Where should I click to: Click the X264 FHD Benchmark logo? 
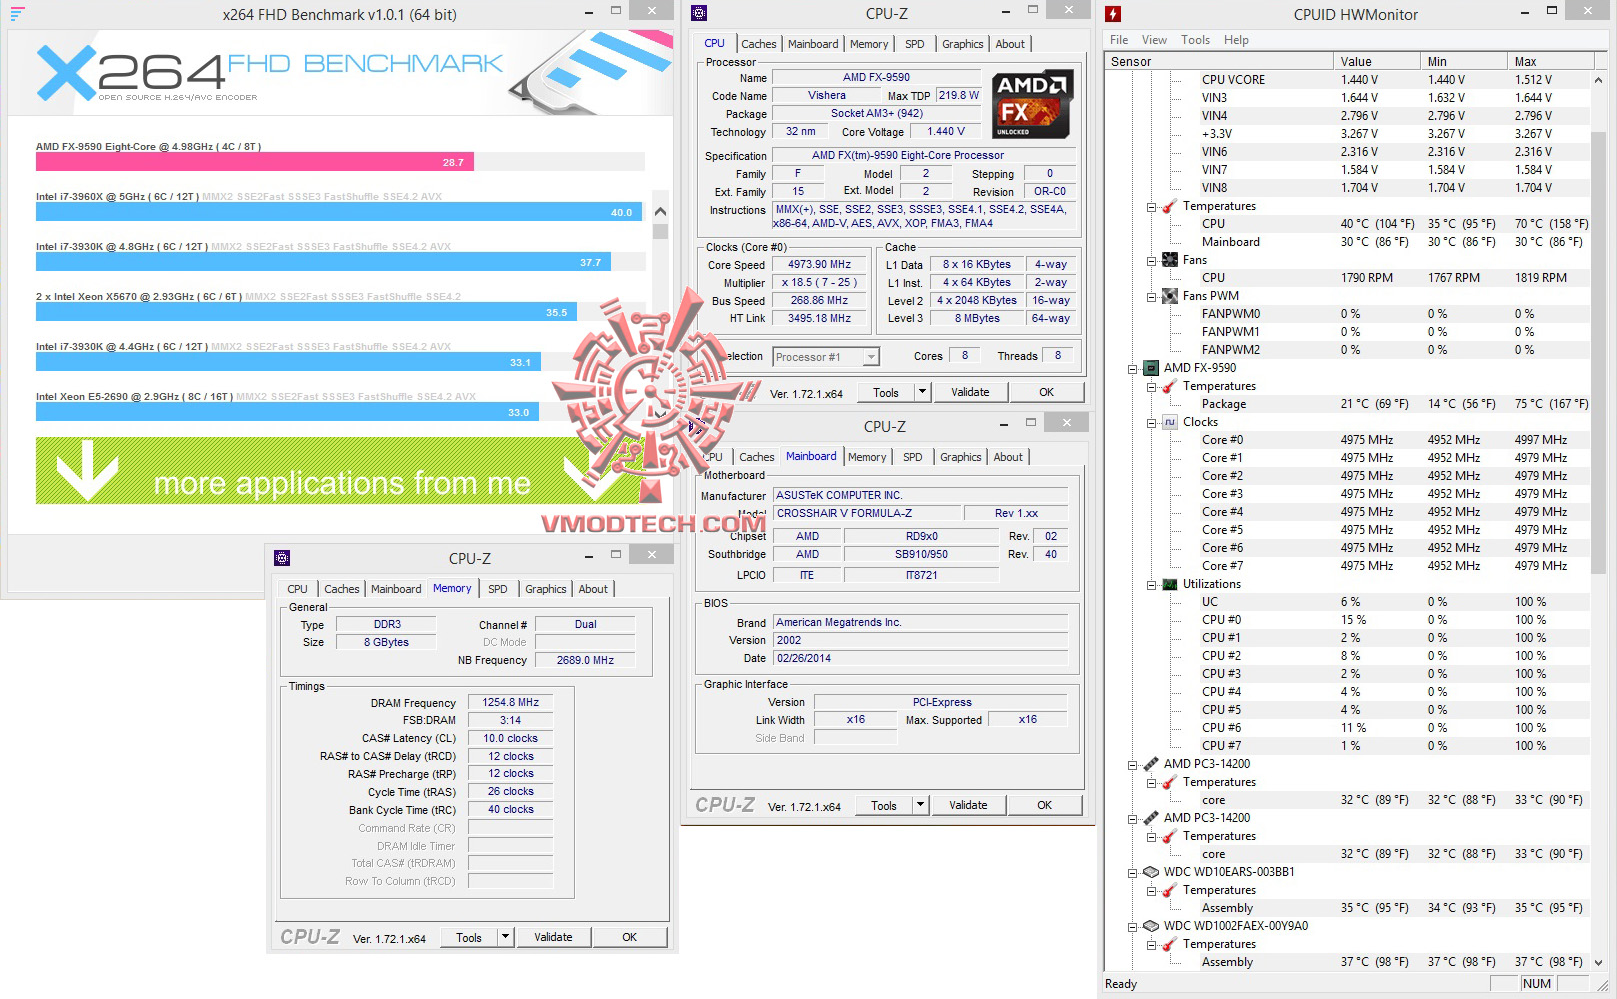pyautogui.click(x=270, y=72)
